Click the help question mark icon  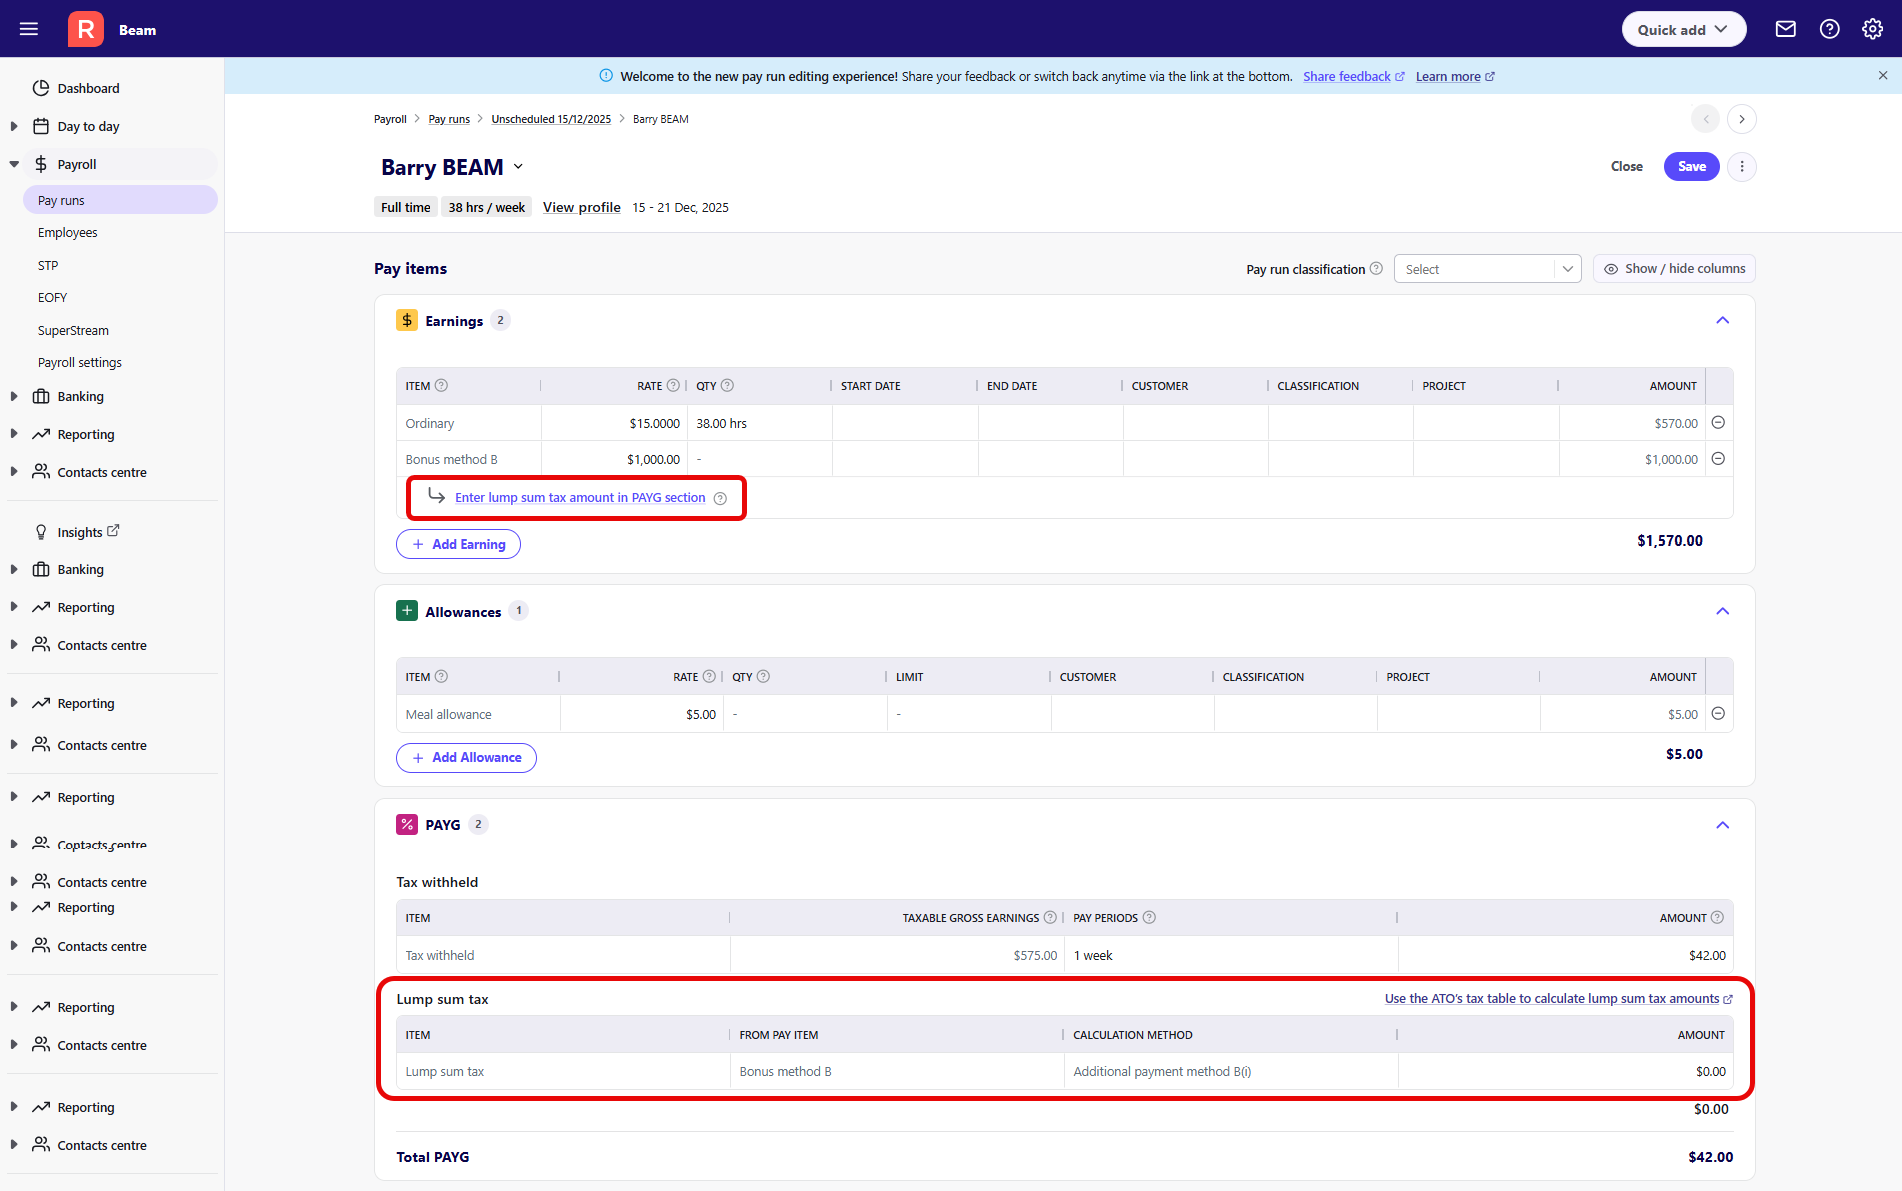click(1829, 29)
